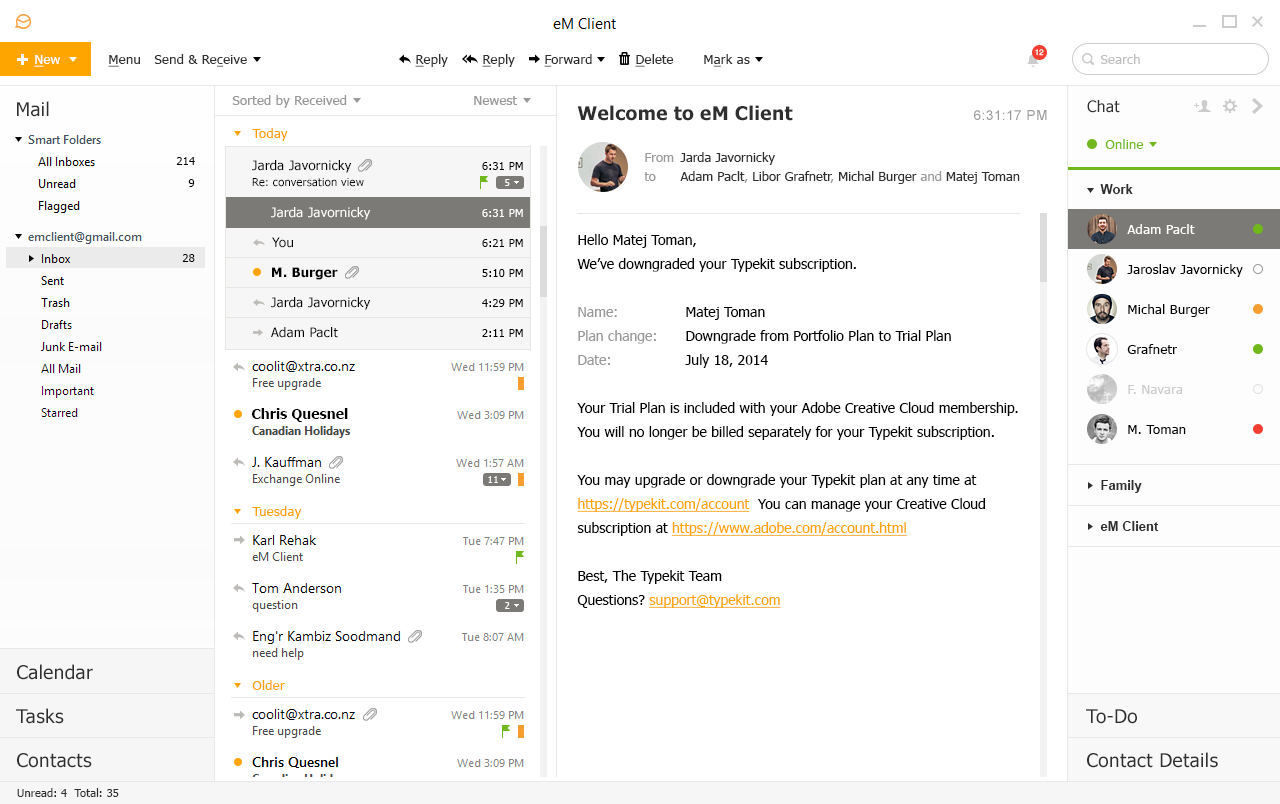Click the Delete trash toolbar button
The width and height of the screenshot is (1280, 804).
646,59
